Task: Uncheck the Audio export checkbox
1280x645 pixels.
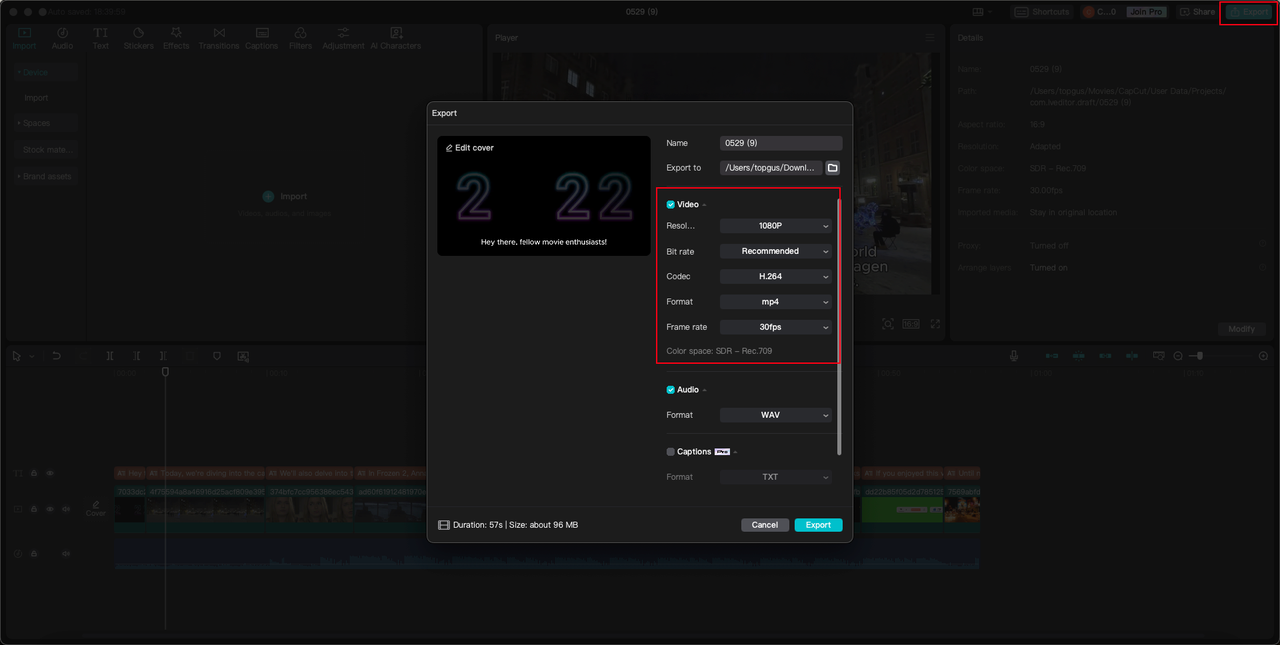Action: tap(671, 390)
